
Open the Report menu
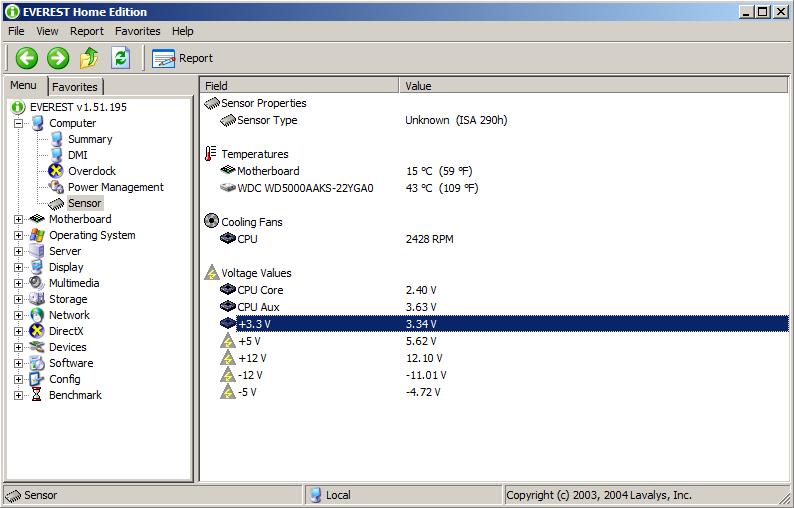tap(87, 31)
